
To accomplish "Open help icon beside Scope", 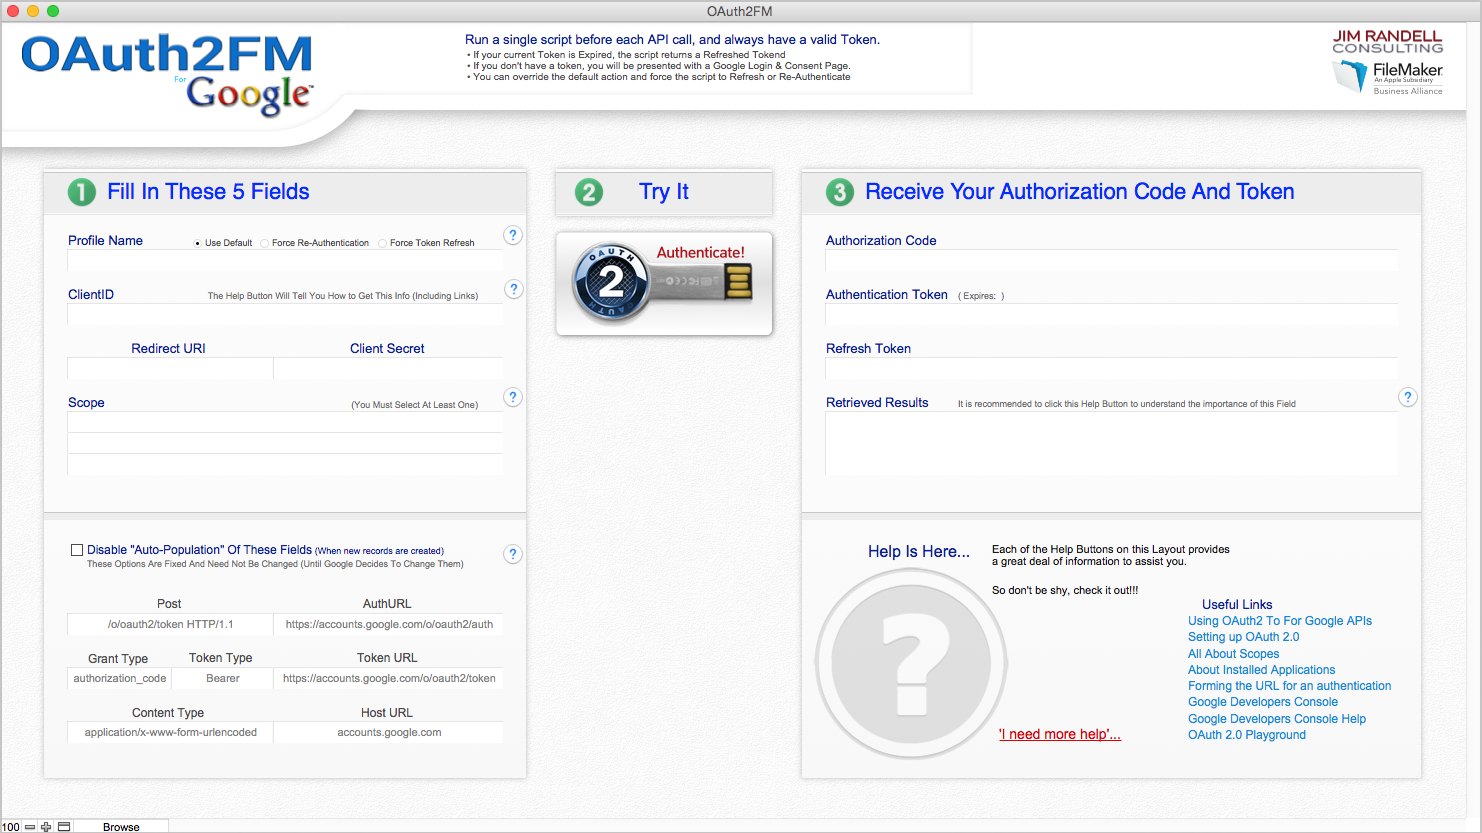I will coord(513,397).
